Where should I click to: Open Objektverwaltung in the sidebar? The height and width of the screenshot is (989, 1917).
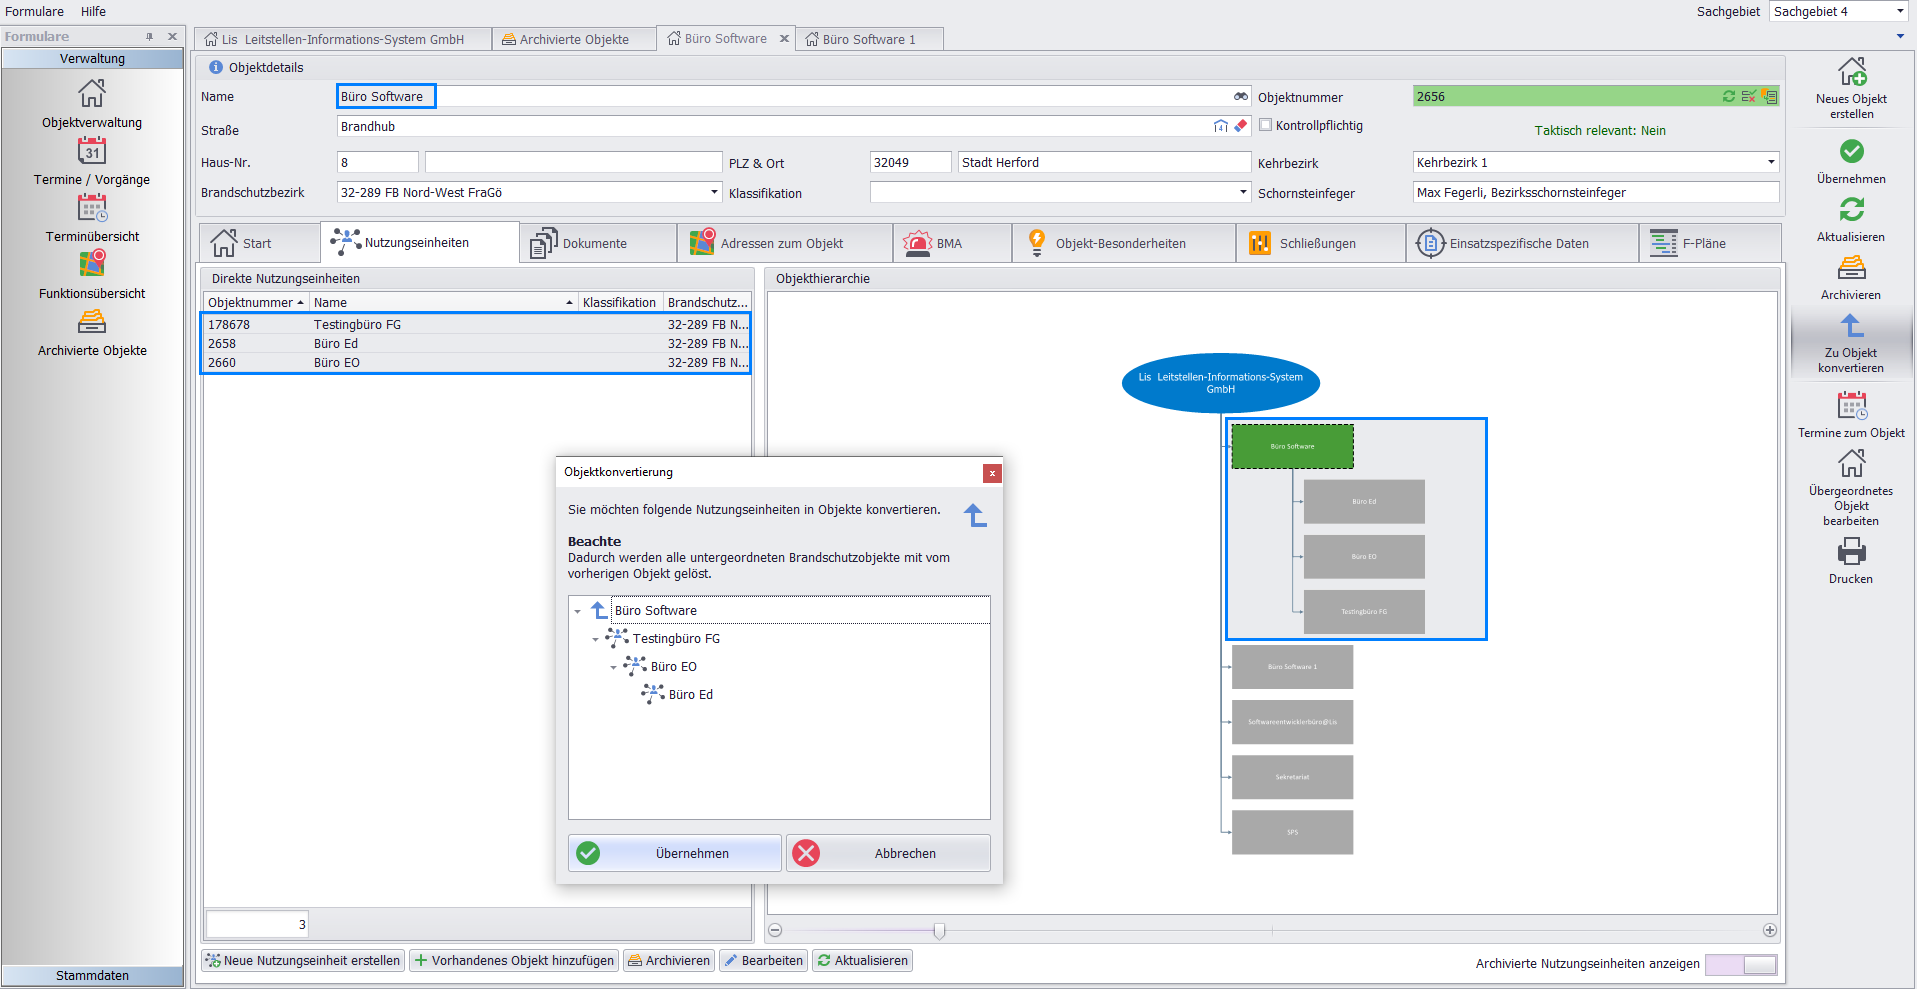tap(92, 94)
